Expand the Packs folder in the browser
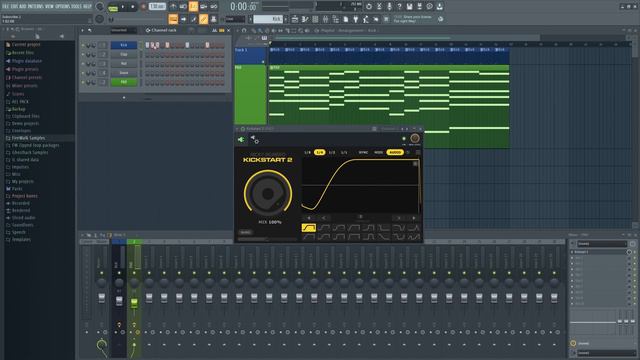This screenshot has width=640, height=360. 17,189
